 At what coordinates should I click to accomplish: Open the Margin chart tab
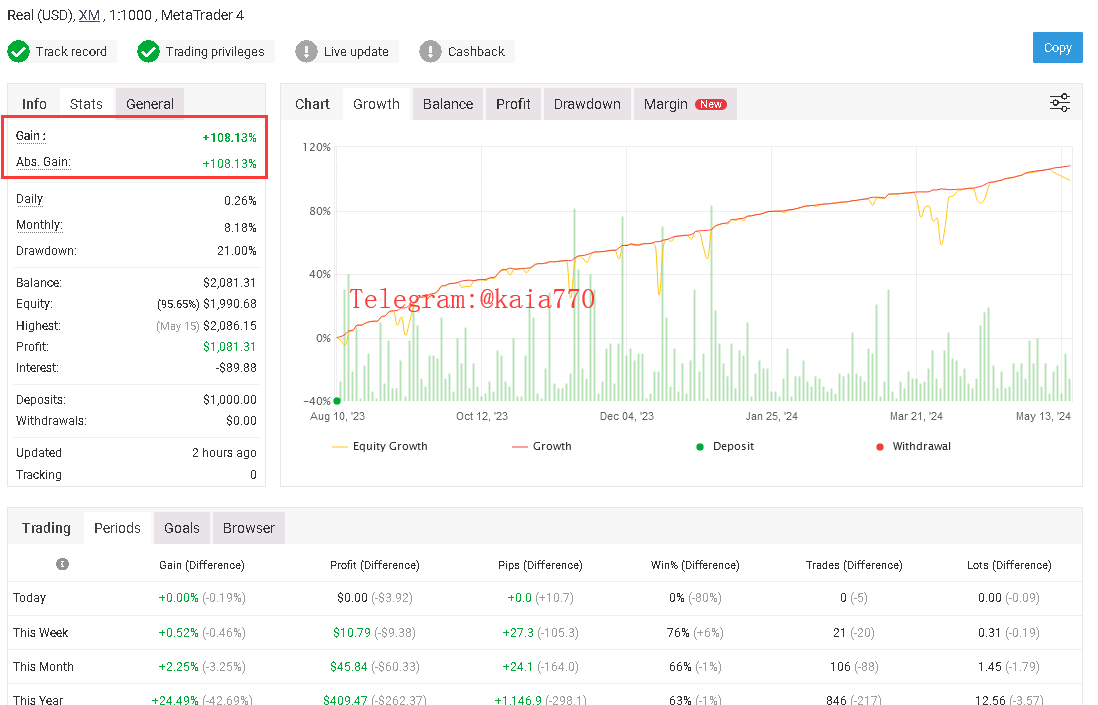pyautogui.click(x=685, y=104)
